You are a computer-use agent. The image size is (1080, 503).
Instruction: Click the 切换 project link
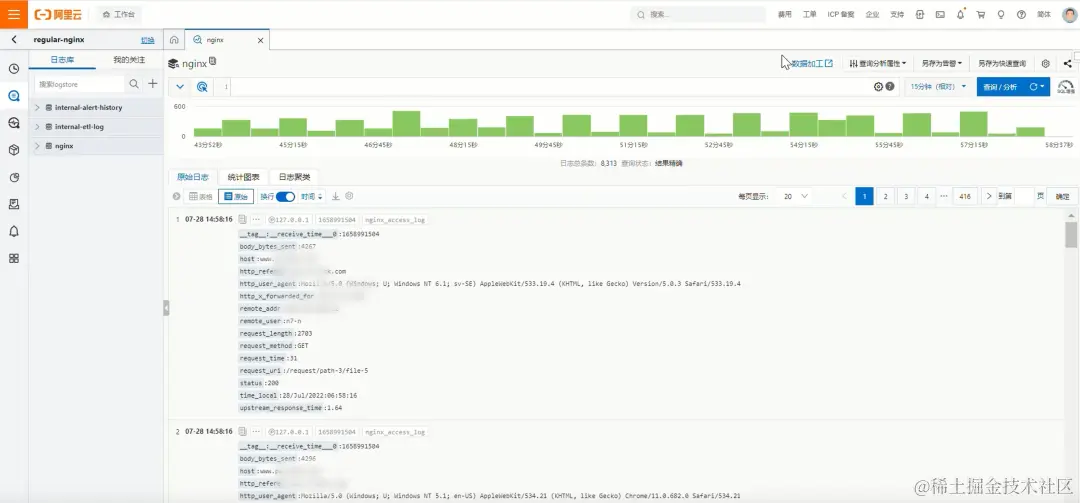click(147, 40)
